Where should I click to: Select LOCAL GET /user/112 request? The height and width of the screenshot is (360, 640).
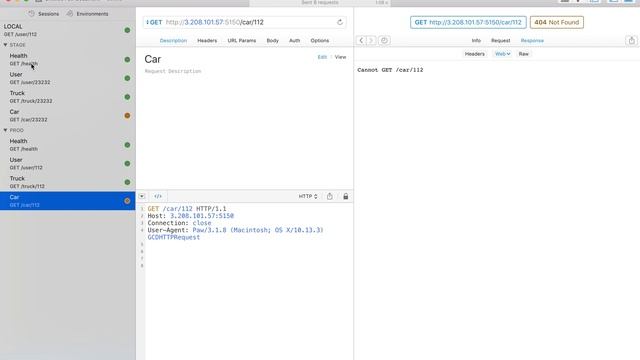pyautogui.click(x=67, y=30)
